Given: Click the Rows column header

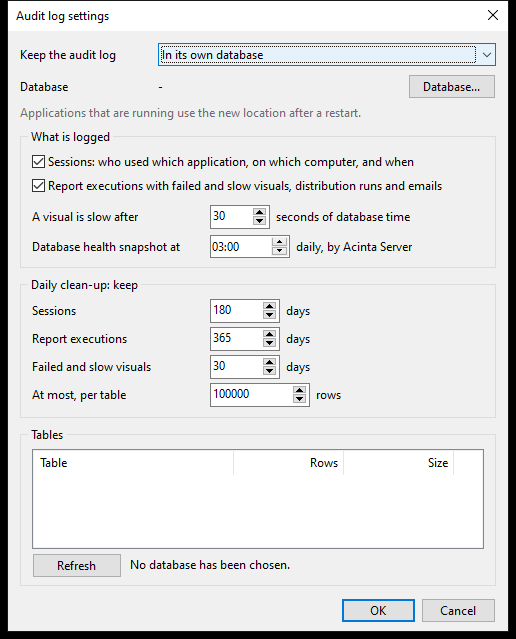Looking at the screenshot, I should pyautogui.click(x=289, y=463).
